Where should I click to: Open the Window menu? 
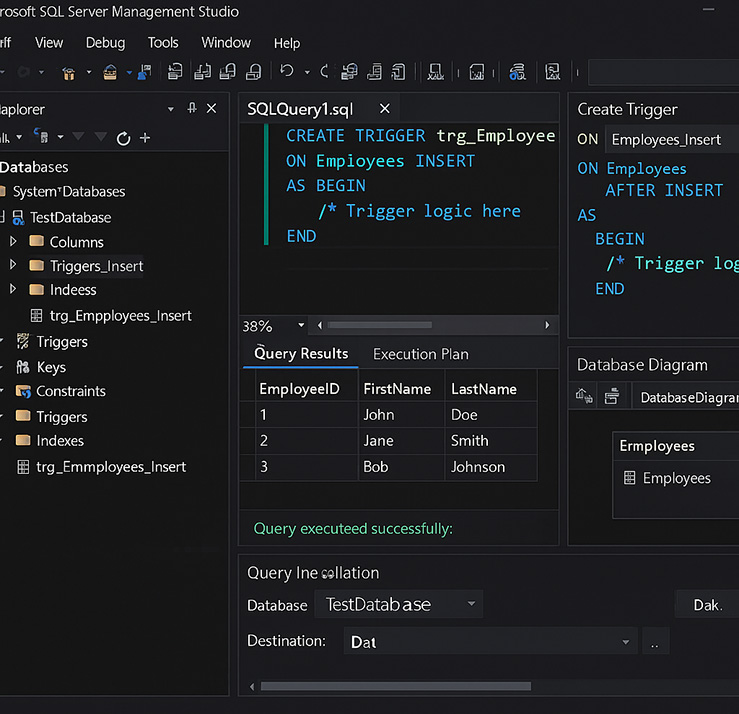tap(226, 43)
